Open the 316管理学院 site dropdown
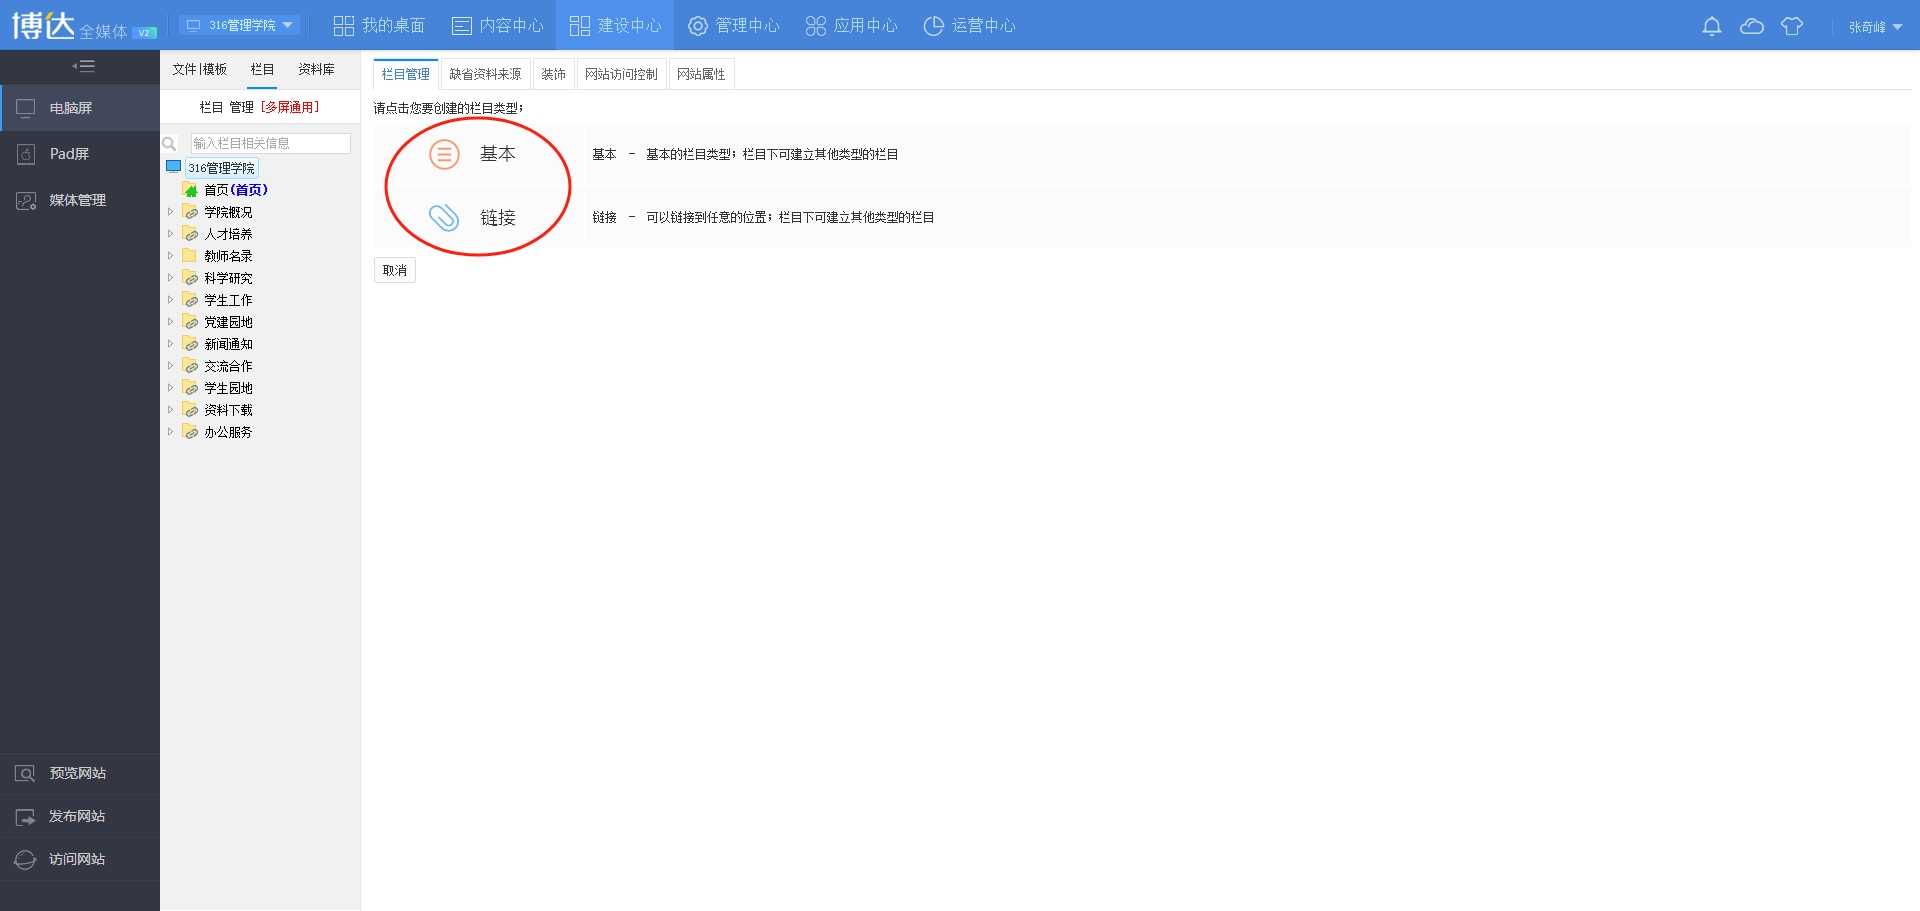The height and width of the screenshot is (911, 1920). [x=240, y=25]
